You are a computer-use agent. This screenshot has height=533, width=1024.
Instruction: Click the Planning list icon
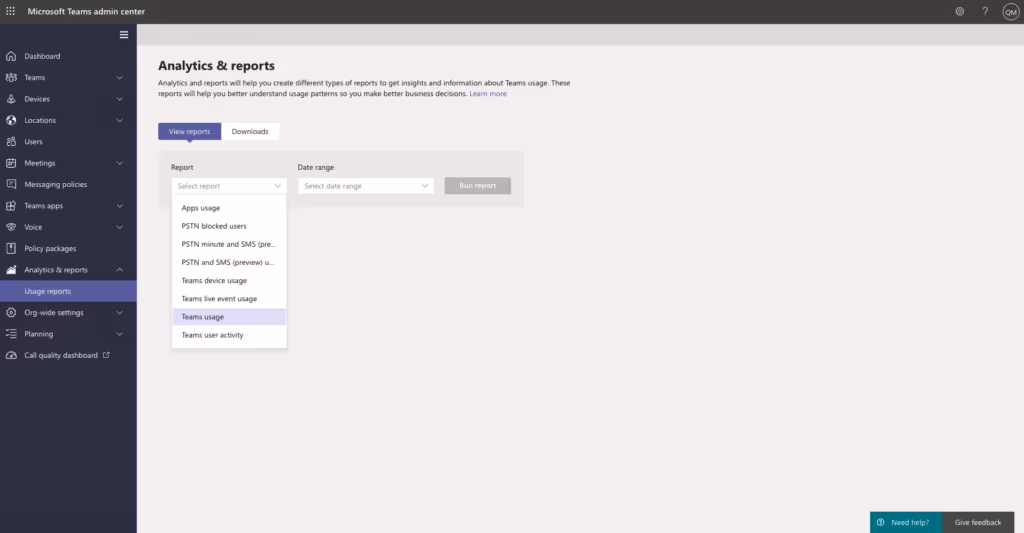tap(11, 334)
